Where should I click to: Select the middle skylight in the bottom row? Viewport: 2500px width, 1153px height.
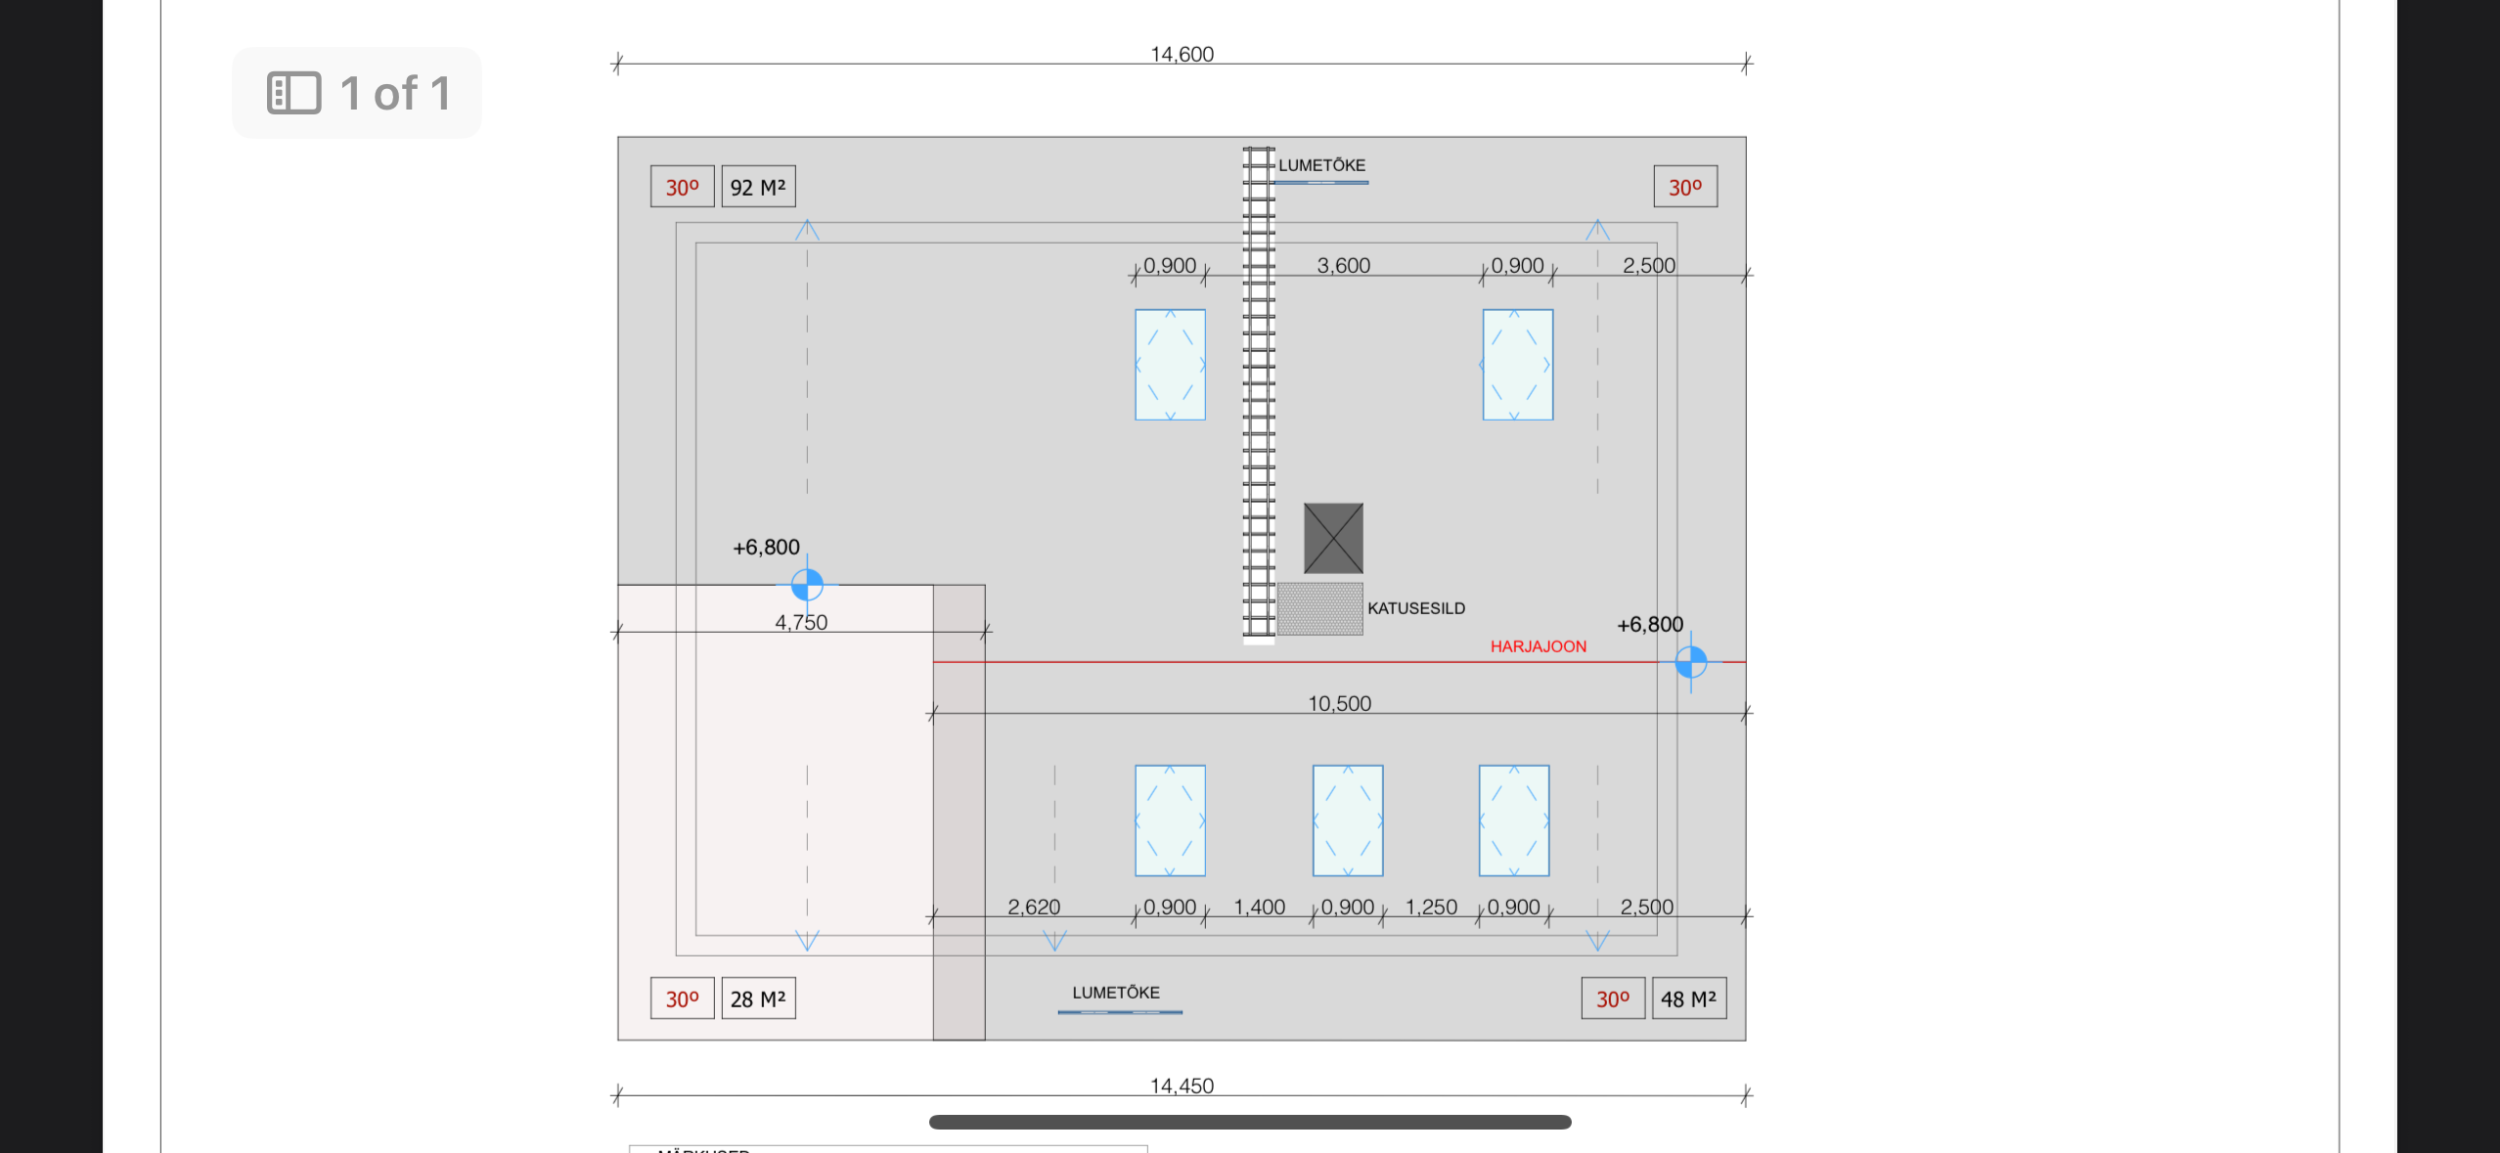click(x=1347, y=821)
